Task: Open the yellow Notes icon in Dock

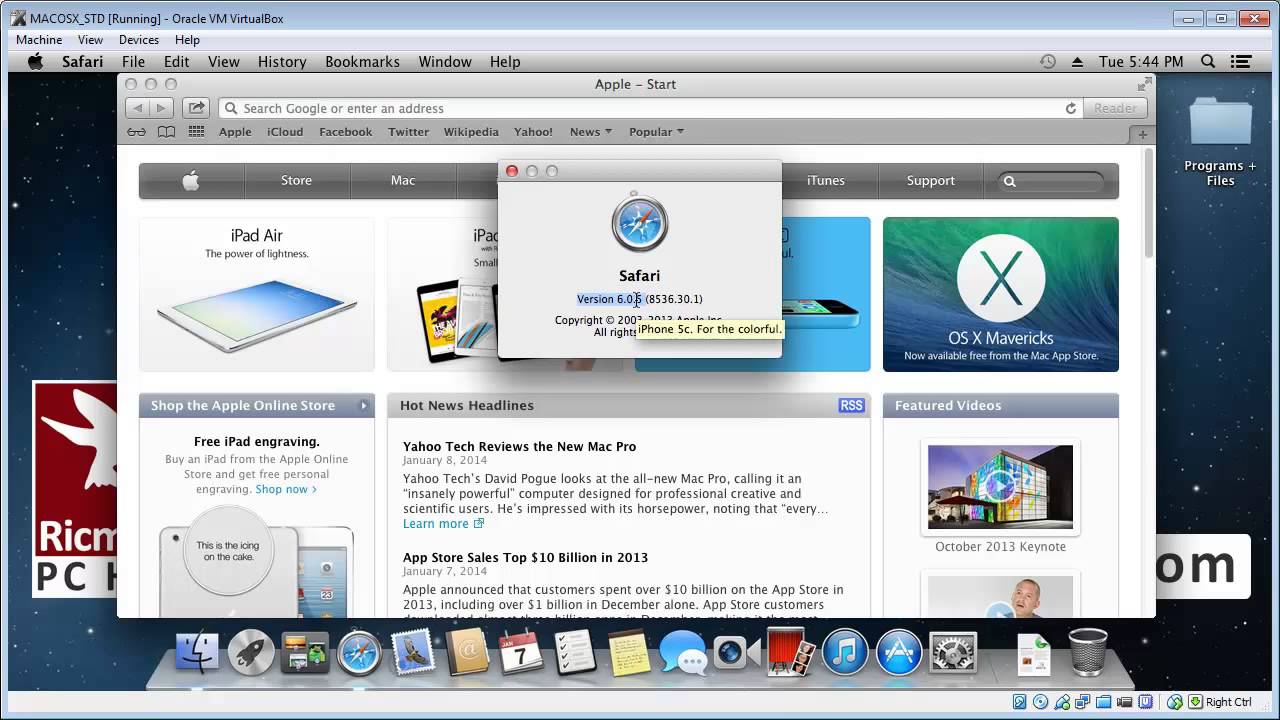Action: coord(629,653)
